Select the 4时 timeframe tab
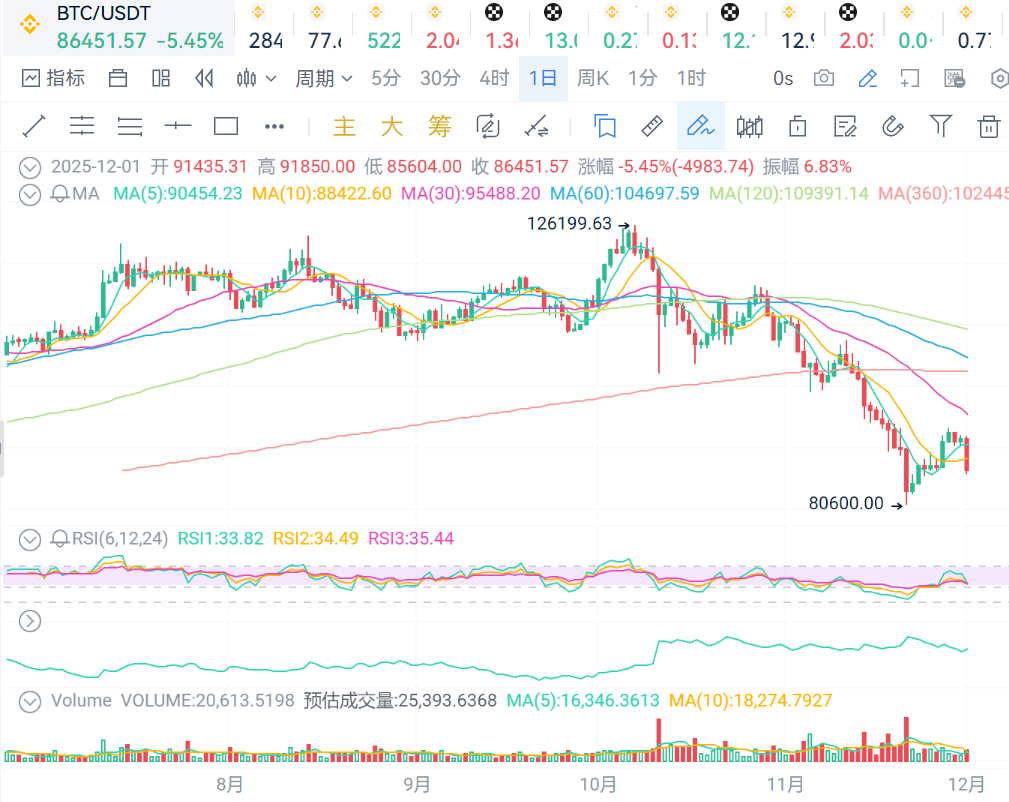 [494, 78]
